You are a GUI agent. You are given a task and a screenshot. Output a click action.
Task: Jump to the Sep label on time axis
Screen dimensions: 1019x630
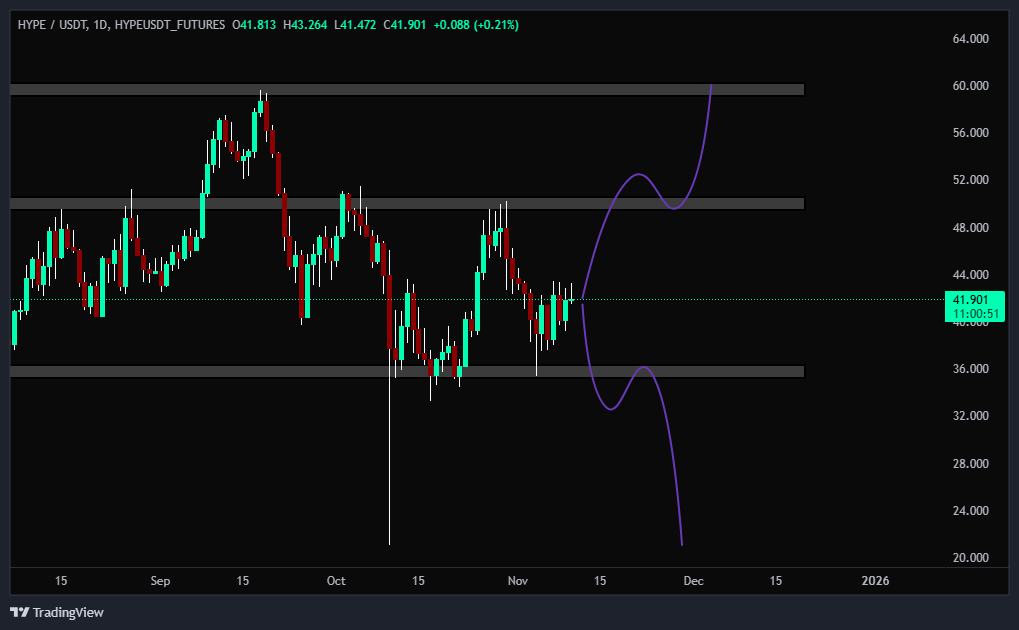[x=161, y=581]
